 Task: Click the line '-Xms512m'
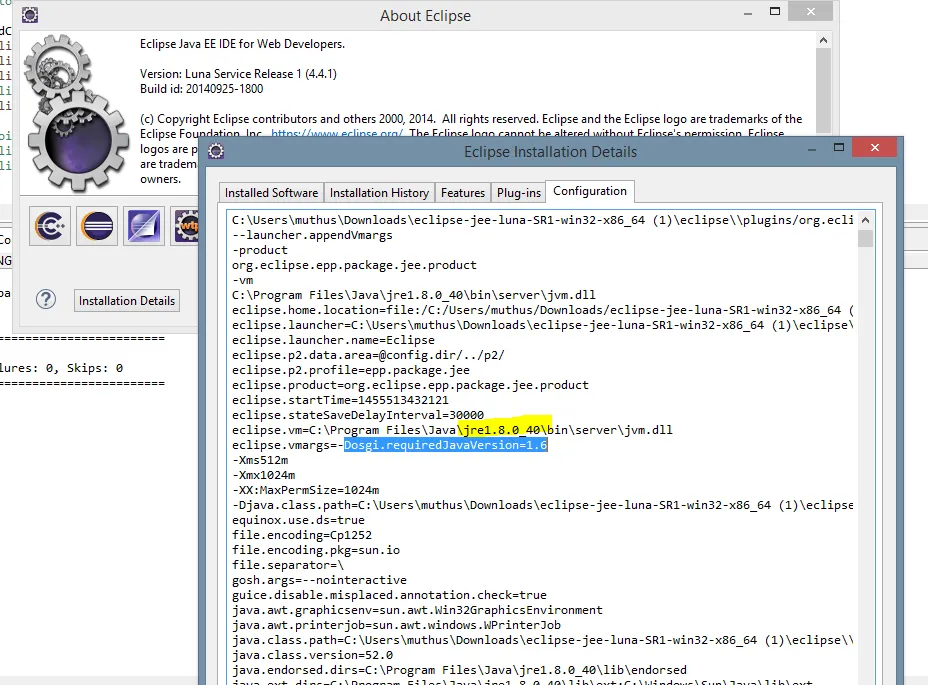[260, 460]
